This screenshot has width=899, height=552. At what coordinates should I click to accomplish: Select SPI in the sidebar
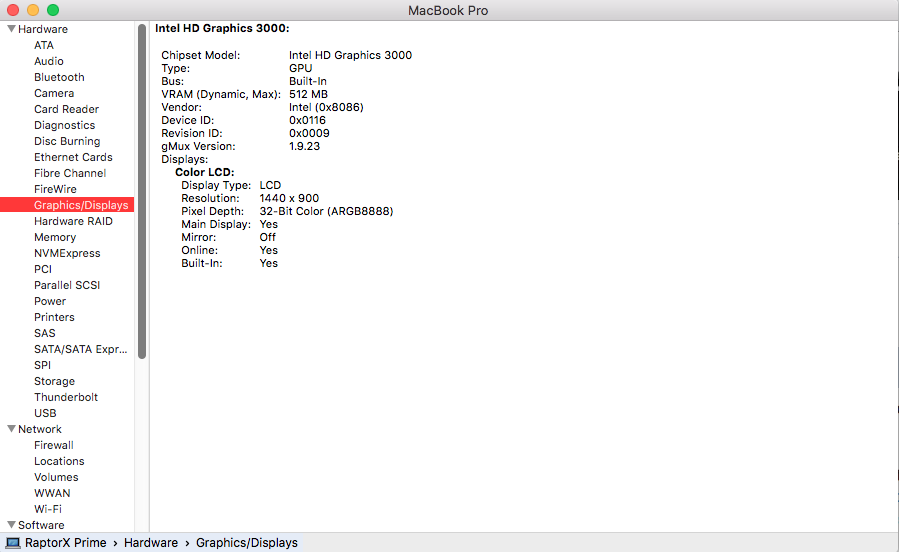(x=42, y=365)
